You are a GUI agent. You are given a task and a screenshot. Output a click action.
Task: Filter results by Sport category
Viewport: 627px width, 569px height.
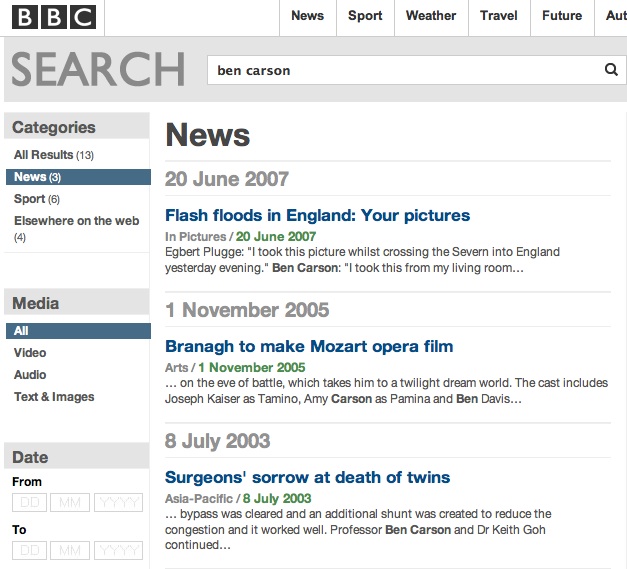coord(29,199)
